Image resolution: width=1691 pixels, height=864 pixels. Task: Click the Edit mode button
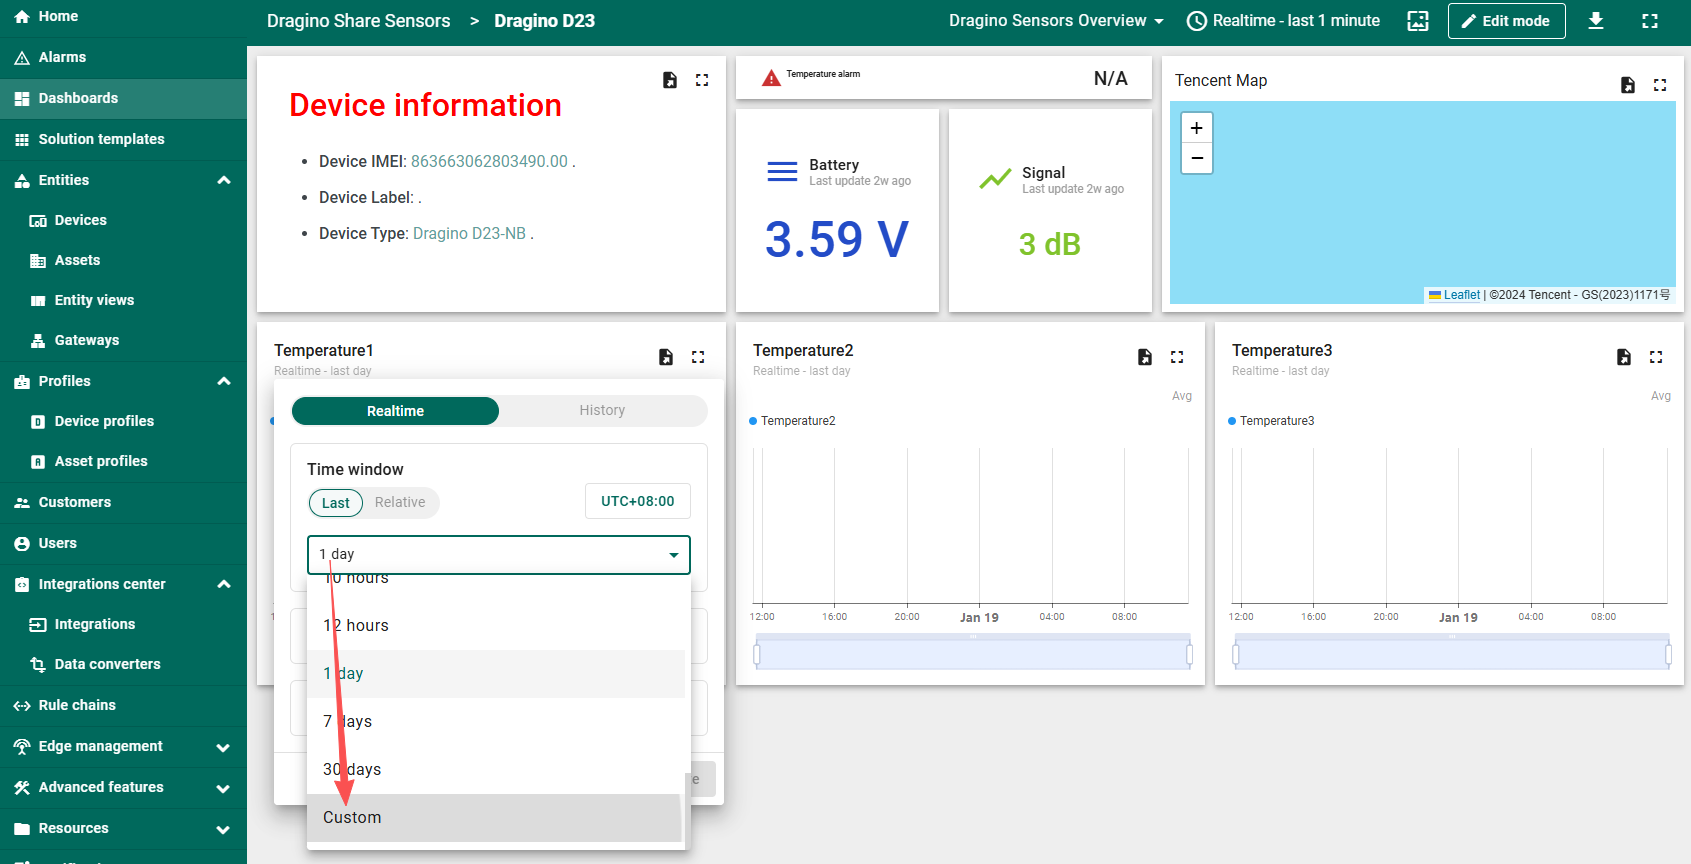point(1506,21)
